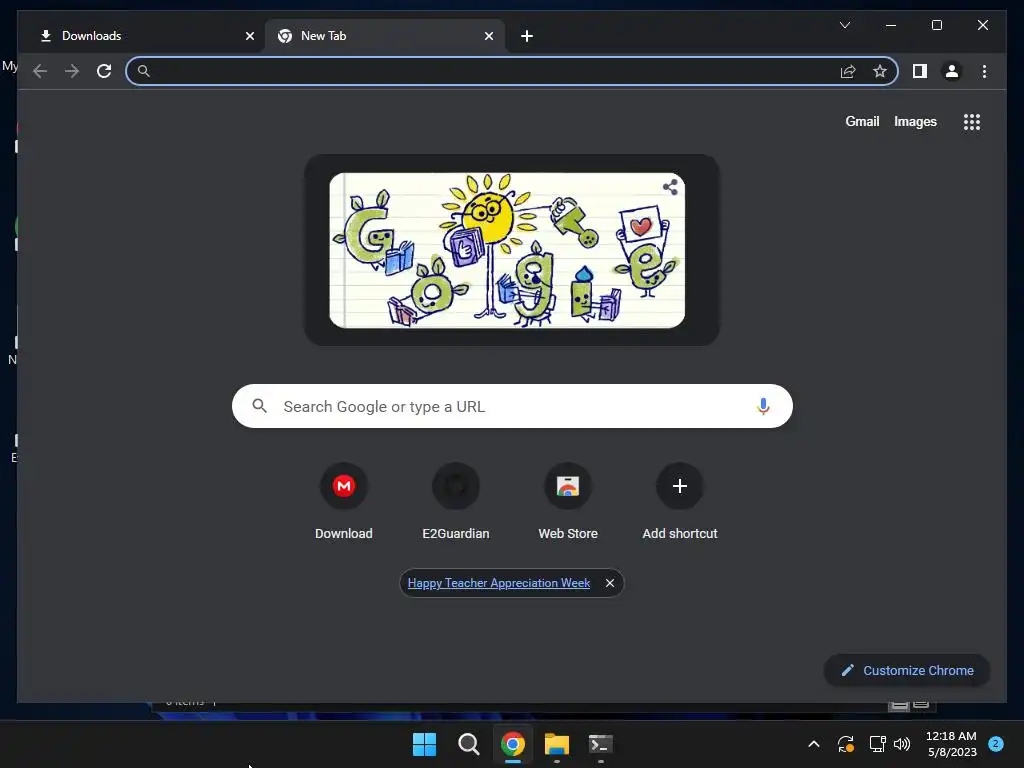1024x768 pixels.
Task: Dismiss the Teacher Appreciation Week promo
Action: [x=609, y=583]
